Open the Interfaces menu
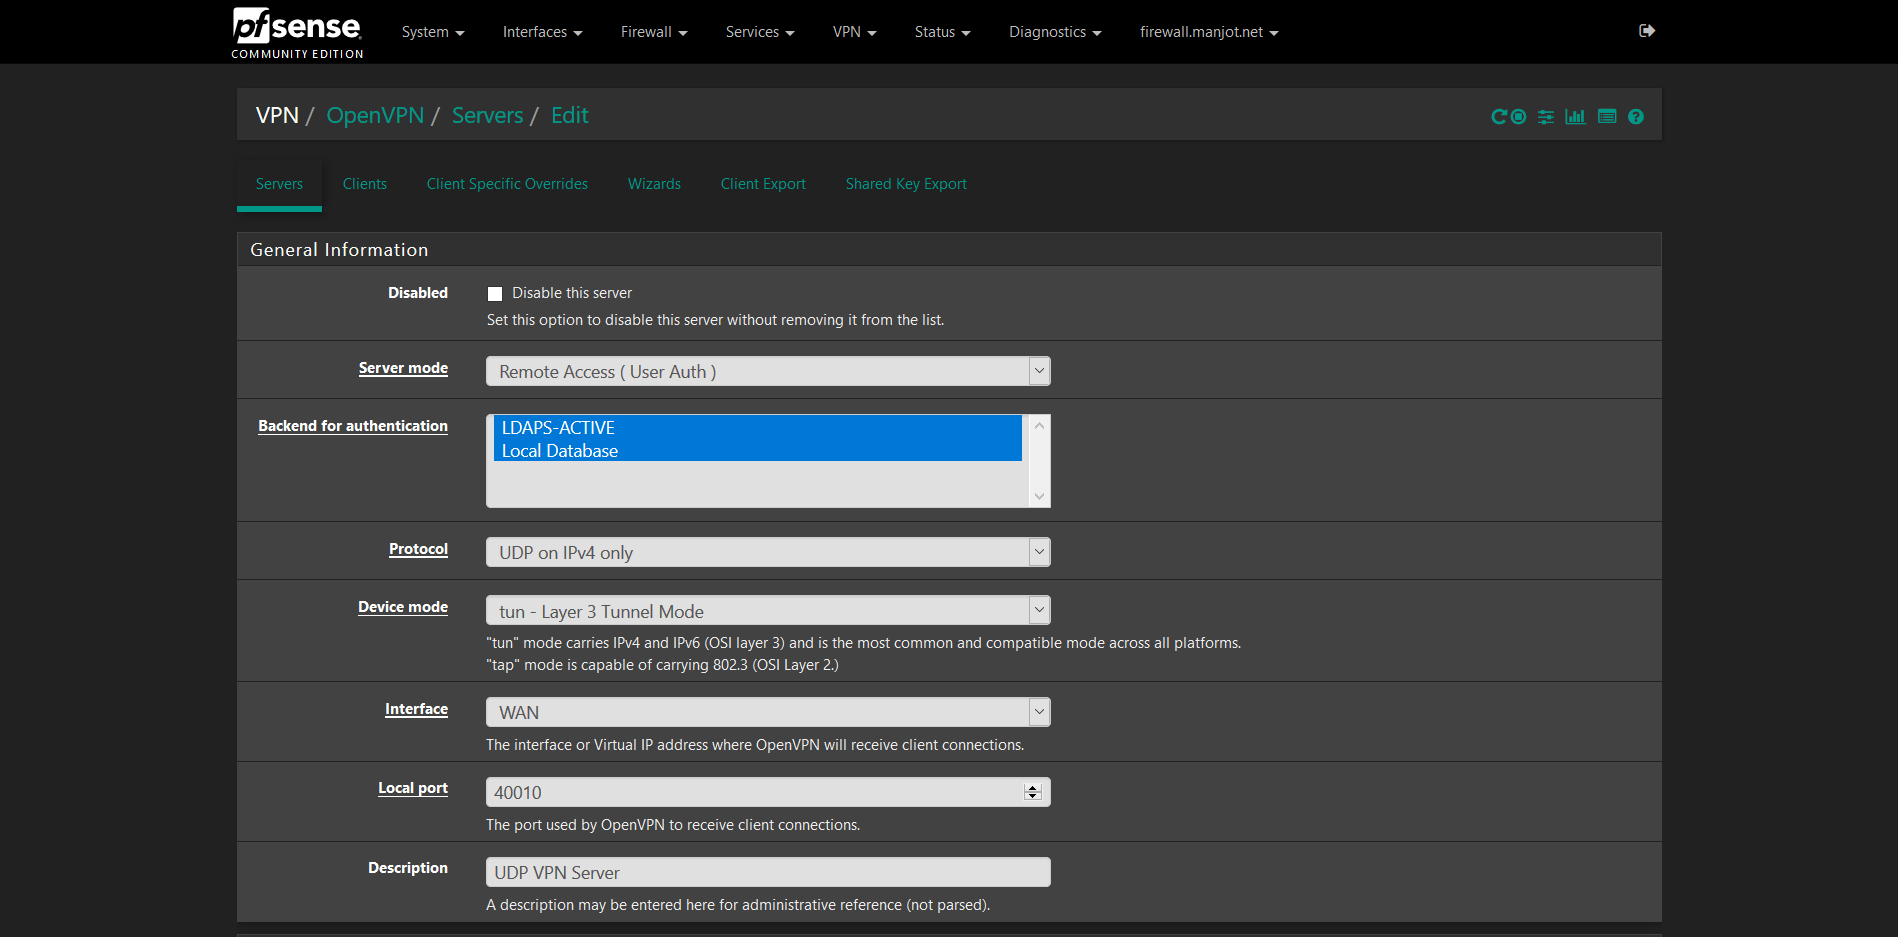 542,32
